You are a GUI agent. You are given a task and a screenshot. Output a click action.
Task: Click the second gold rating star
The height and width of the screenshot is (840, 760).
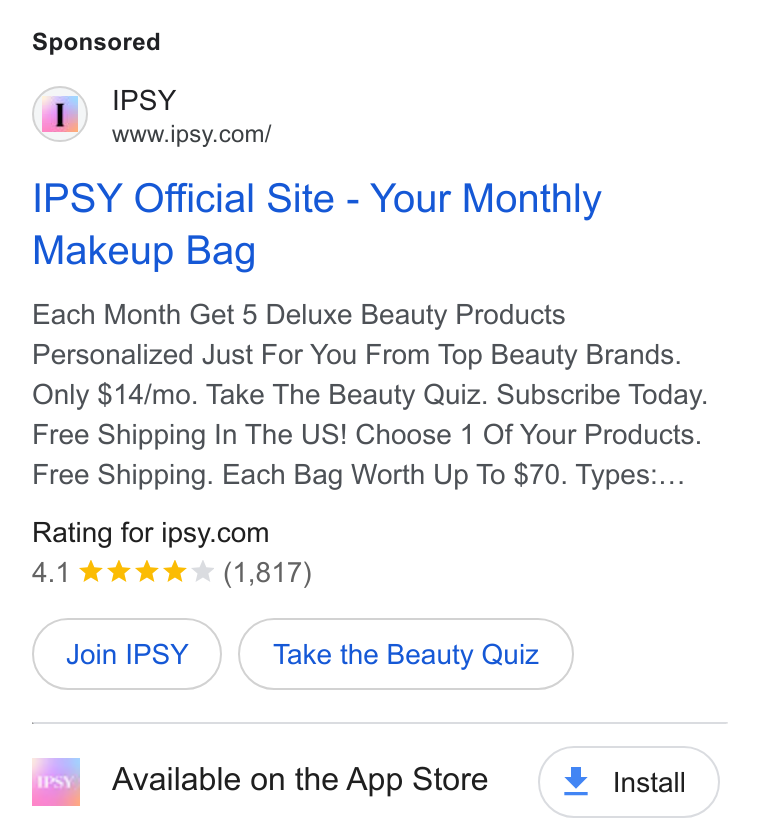point(119,572)
